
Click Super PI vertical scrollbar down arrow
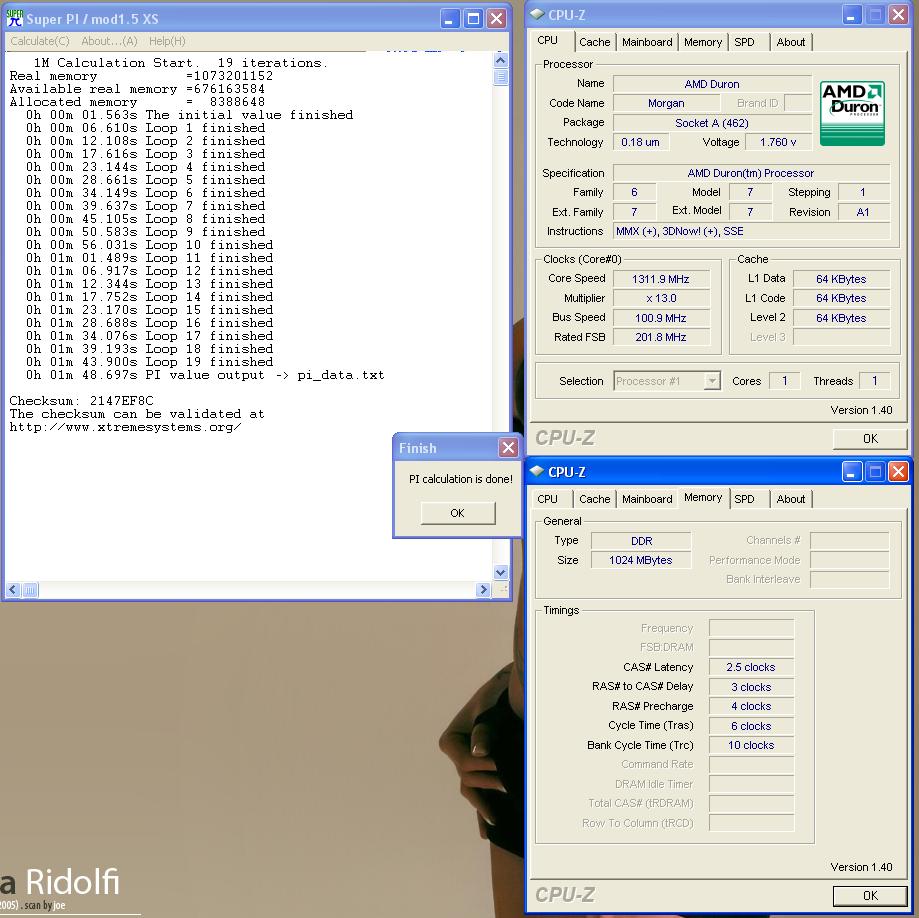pos(501,572)
